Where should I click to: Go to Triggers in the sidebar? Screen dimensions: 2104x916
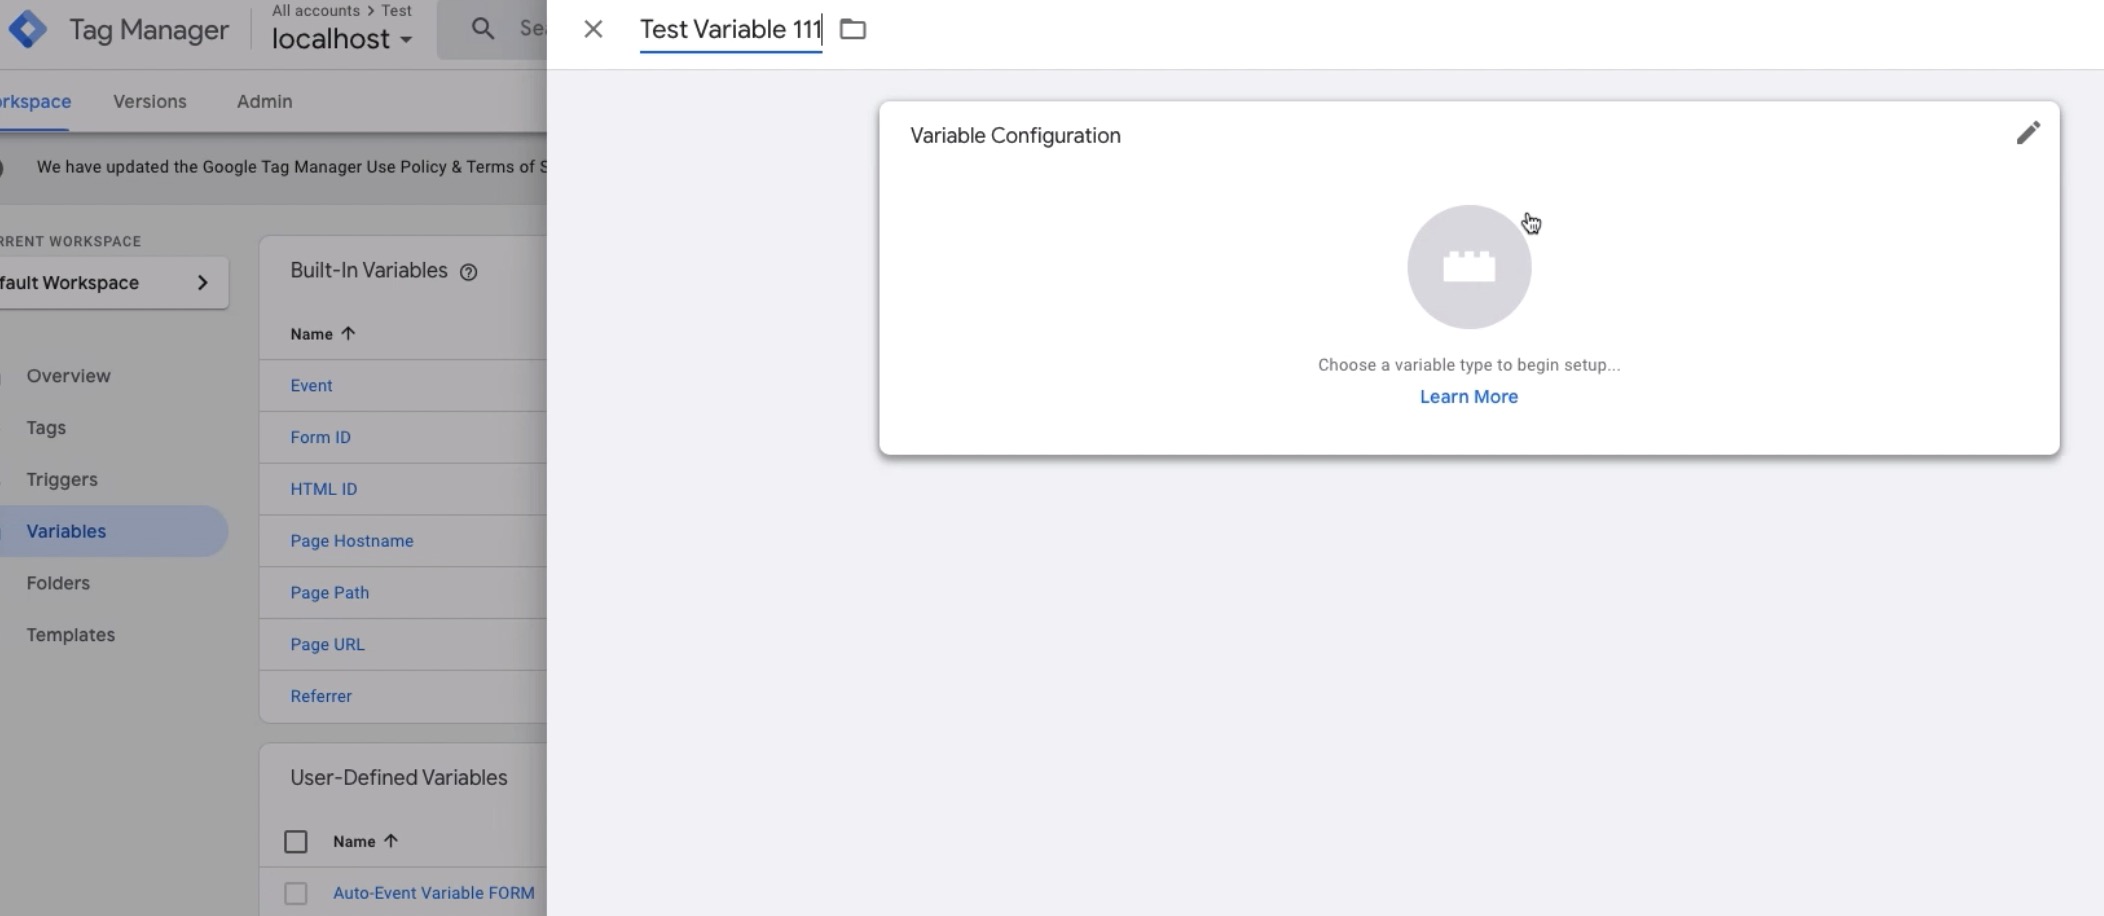[62, 480]
